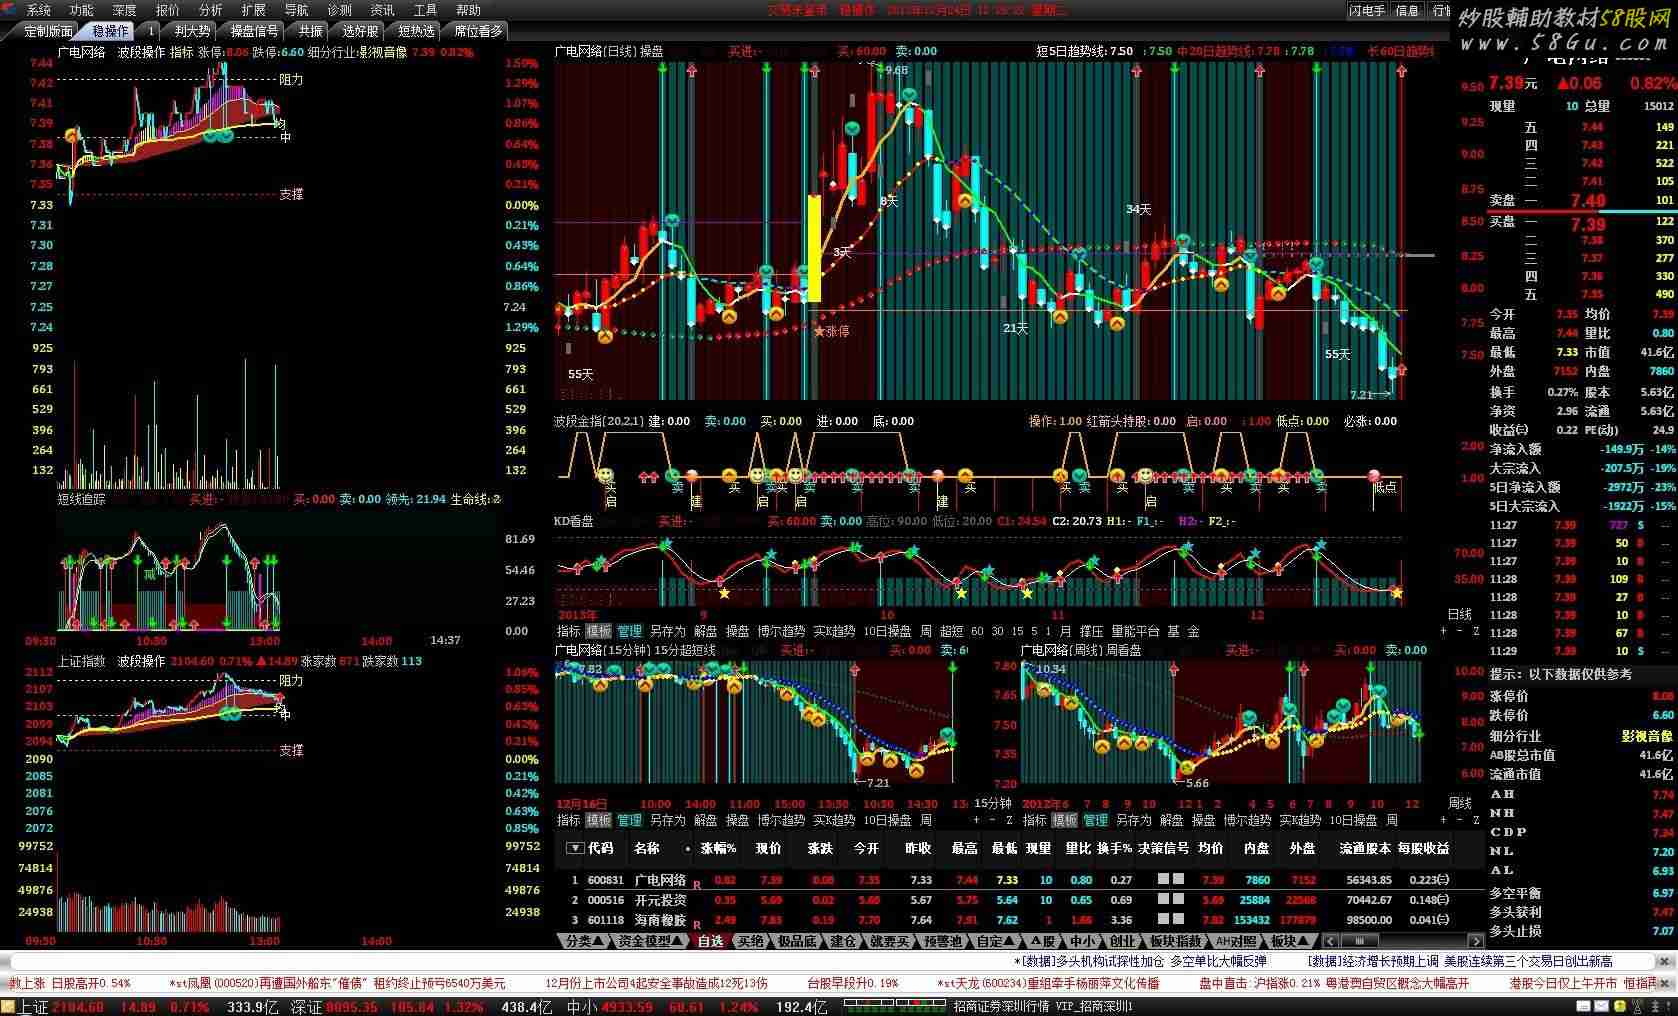This screenshot has height=1016, width=1678.
Task: Click first 决策信号 square for 广电网络
Action: pyautogui.click(x=1163, y=880)
